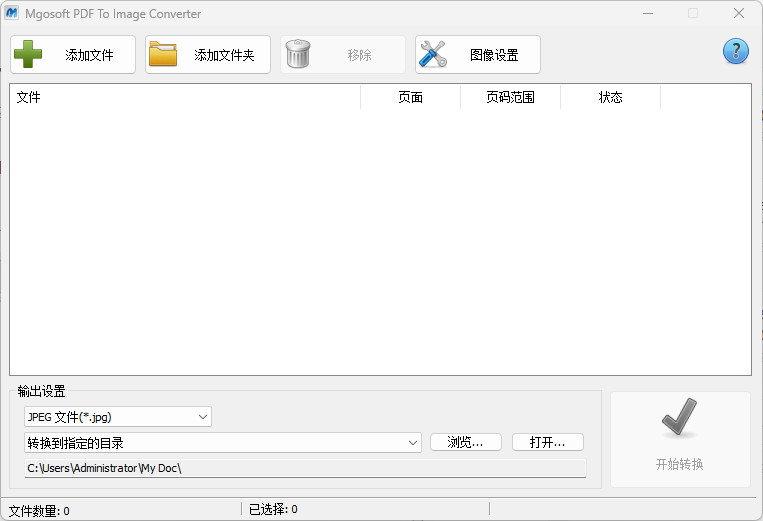The image size is (763, 521).
Task: Open the blue question mark help
Action: pyautogui.click(x=736, y=51)
